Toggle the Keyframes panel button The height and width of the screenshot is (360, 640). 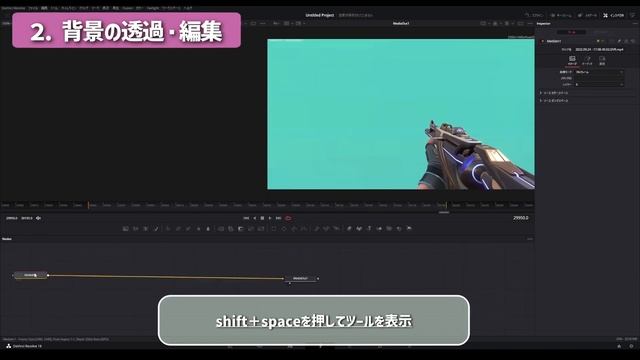(561, 15)
